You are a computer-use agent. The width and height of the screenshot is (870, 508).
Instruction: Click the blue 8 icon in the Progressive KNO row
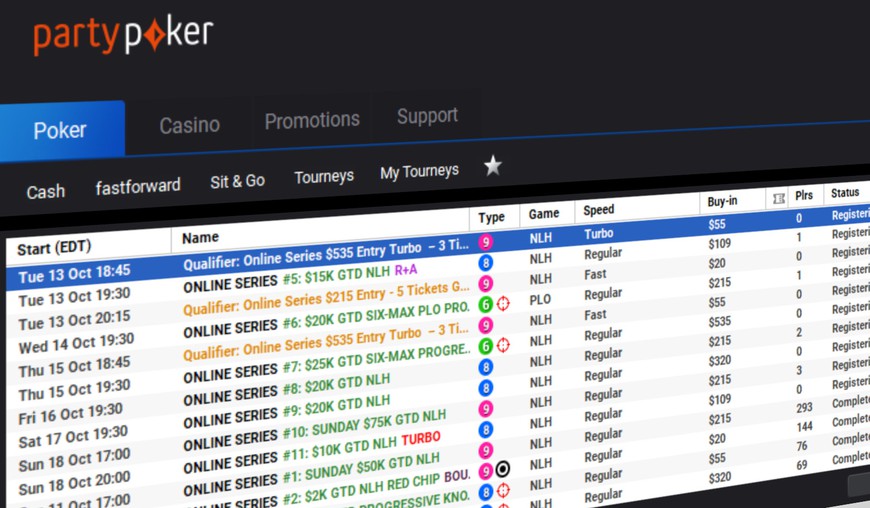click(485, 492)
